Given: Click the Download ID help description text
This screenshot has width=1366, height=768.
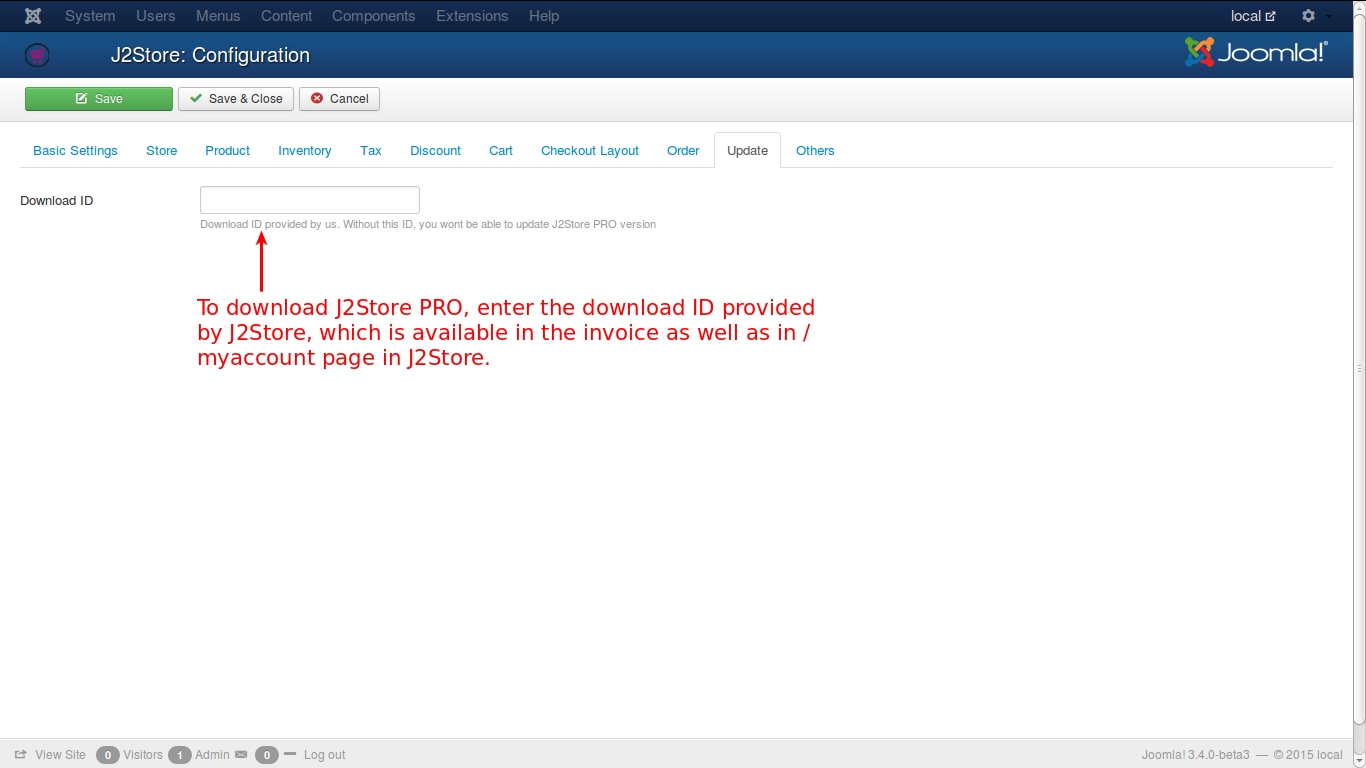Looking at the screenshot, I should point(428,224).
